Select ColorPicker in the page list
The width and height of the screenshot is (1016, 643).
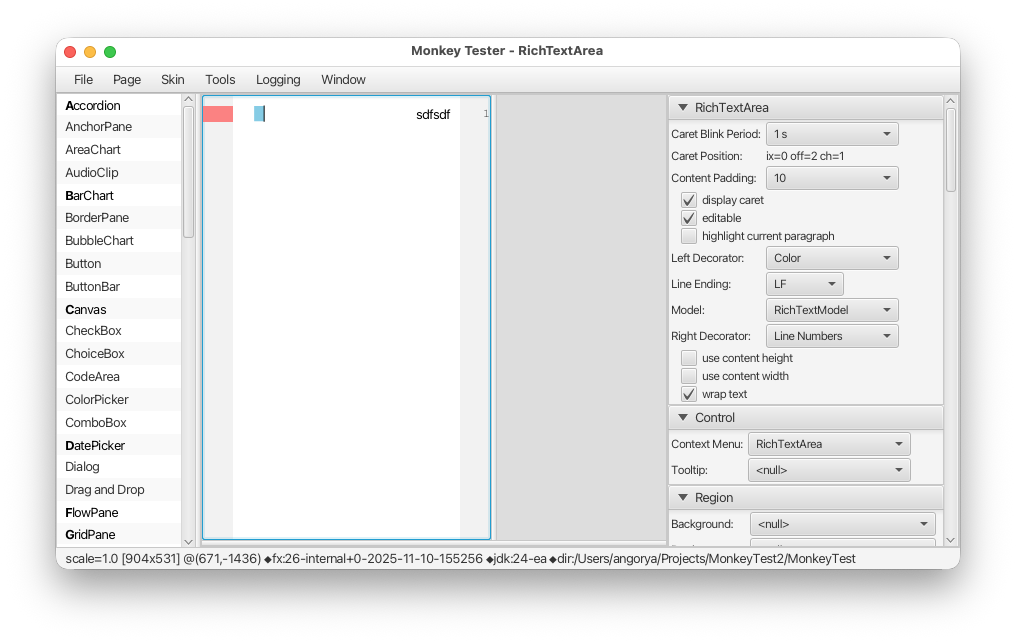[97, 400]
